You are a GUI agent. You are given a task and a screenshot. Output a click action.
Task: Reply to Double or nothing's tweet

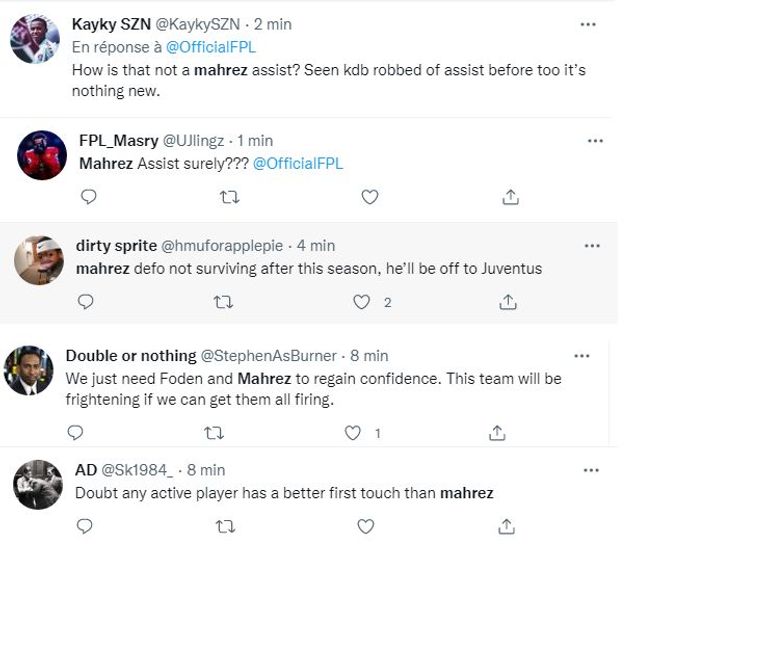point(75,433)
